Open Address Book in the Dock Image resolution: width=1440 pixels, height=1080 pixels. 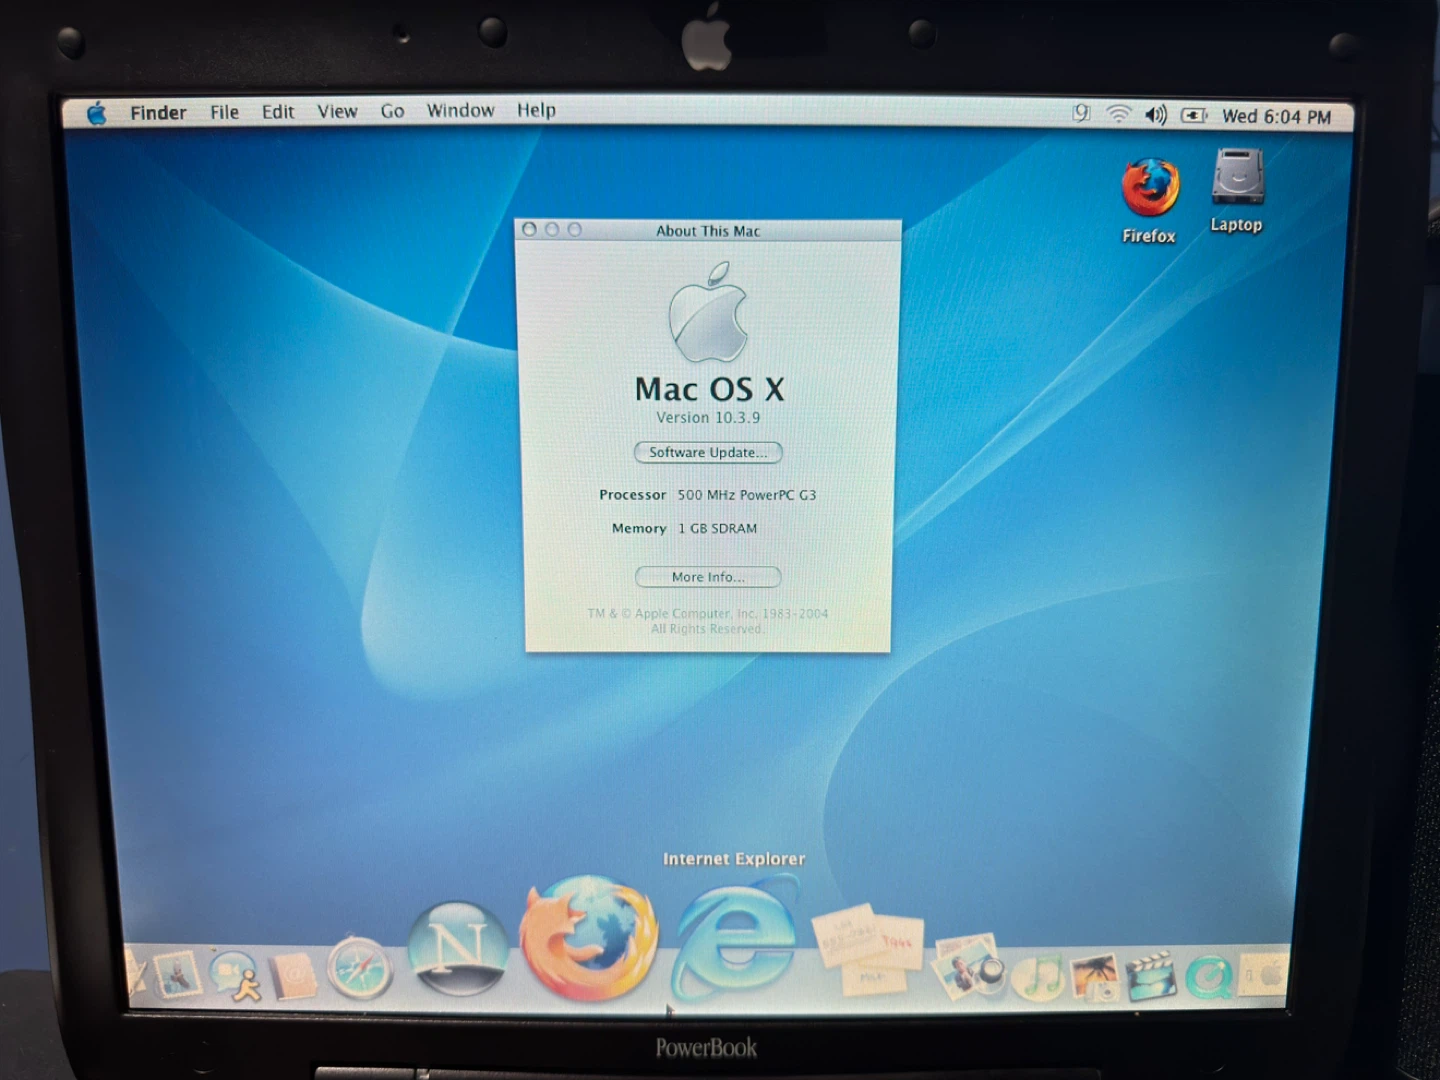(x=294, y=975)
